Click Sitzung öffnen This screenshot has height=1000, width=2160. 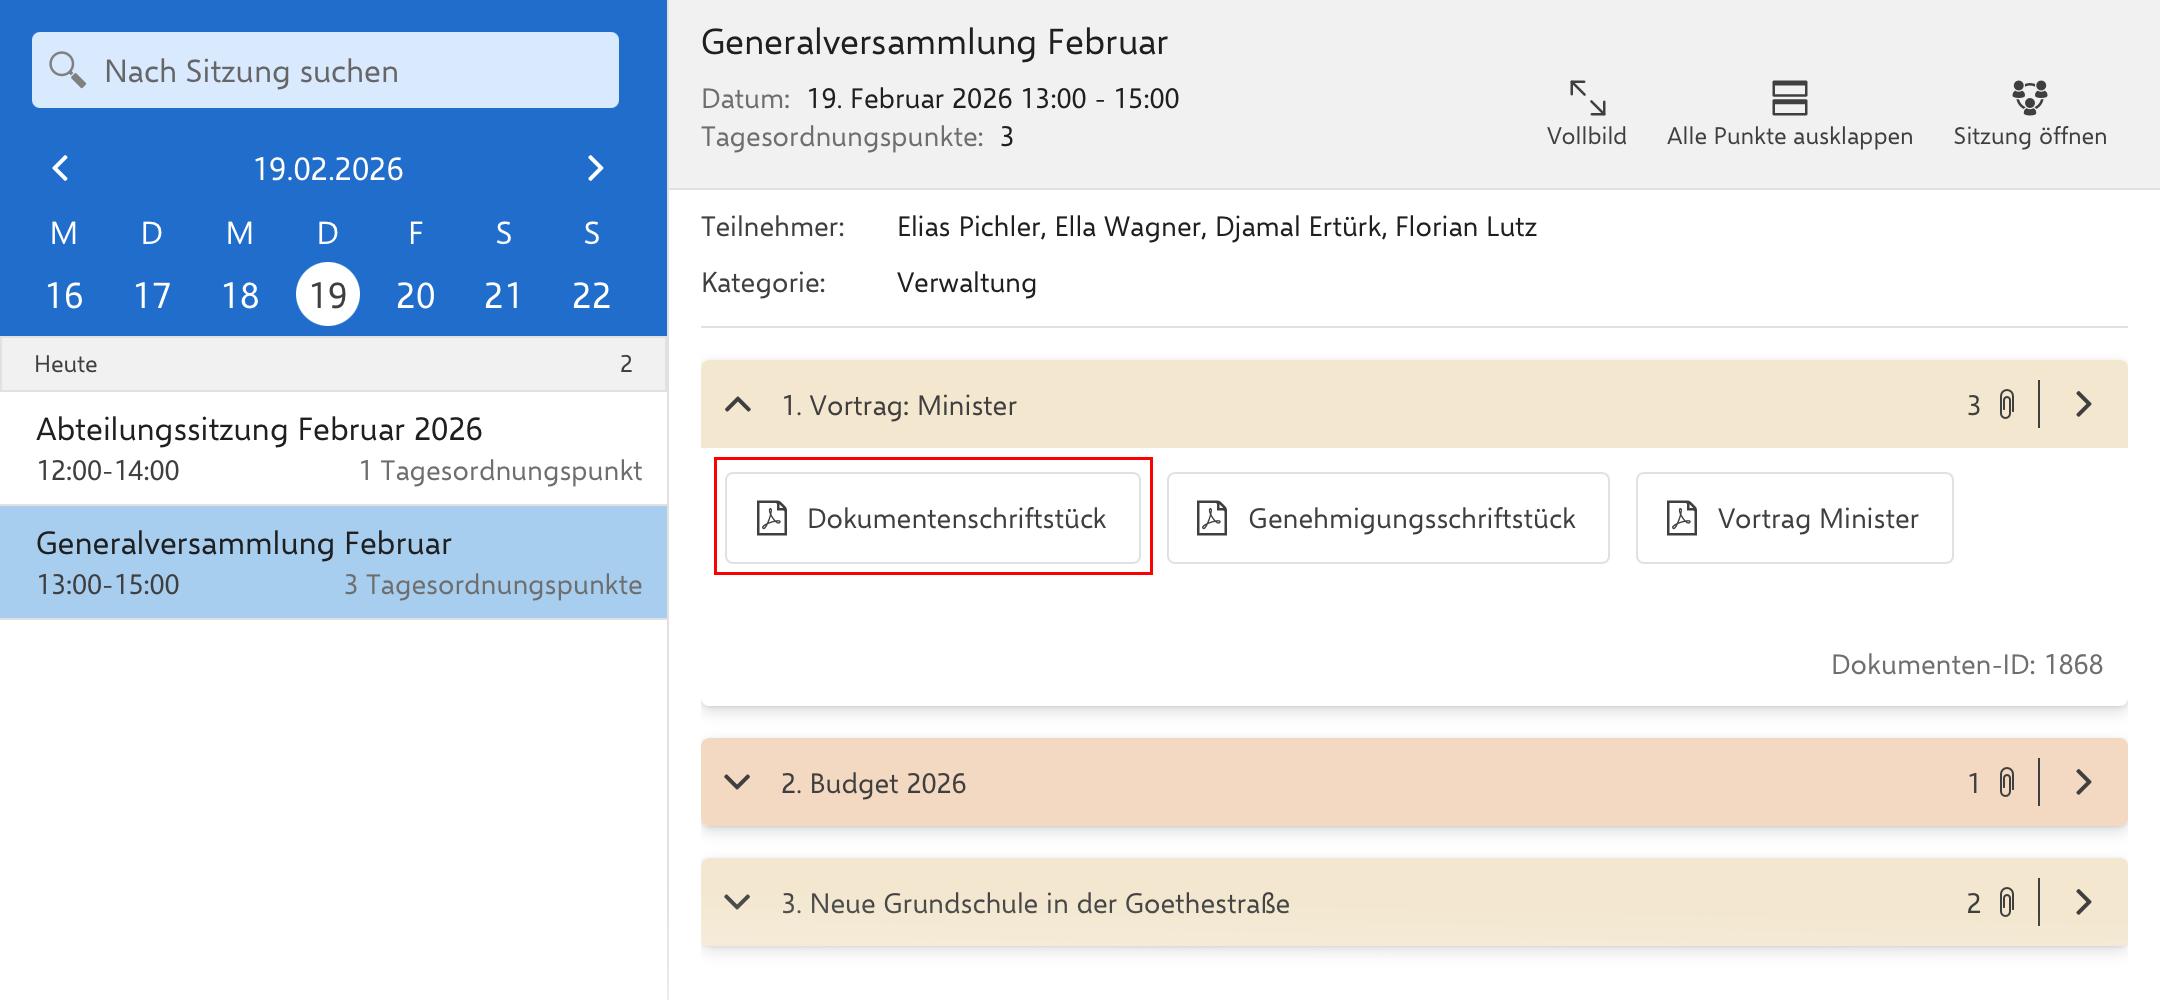2030,113
